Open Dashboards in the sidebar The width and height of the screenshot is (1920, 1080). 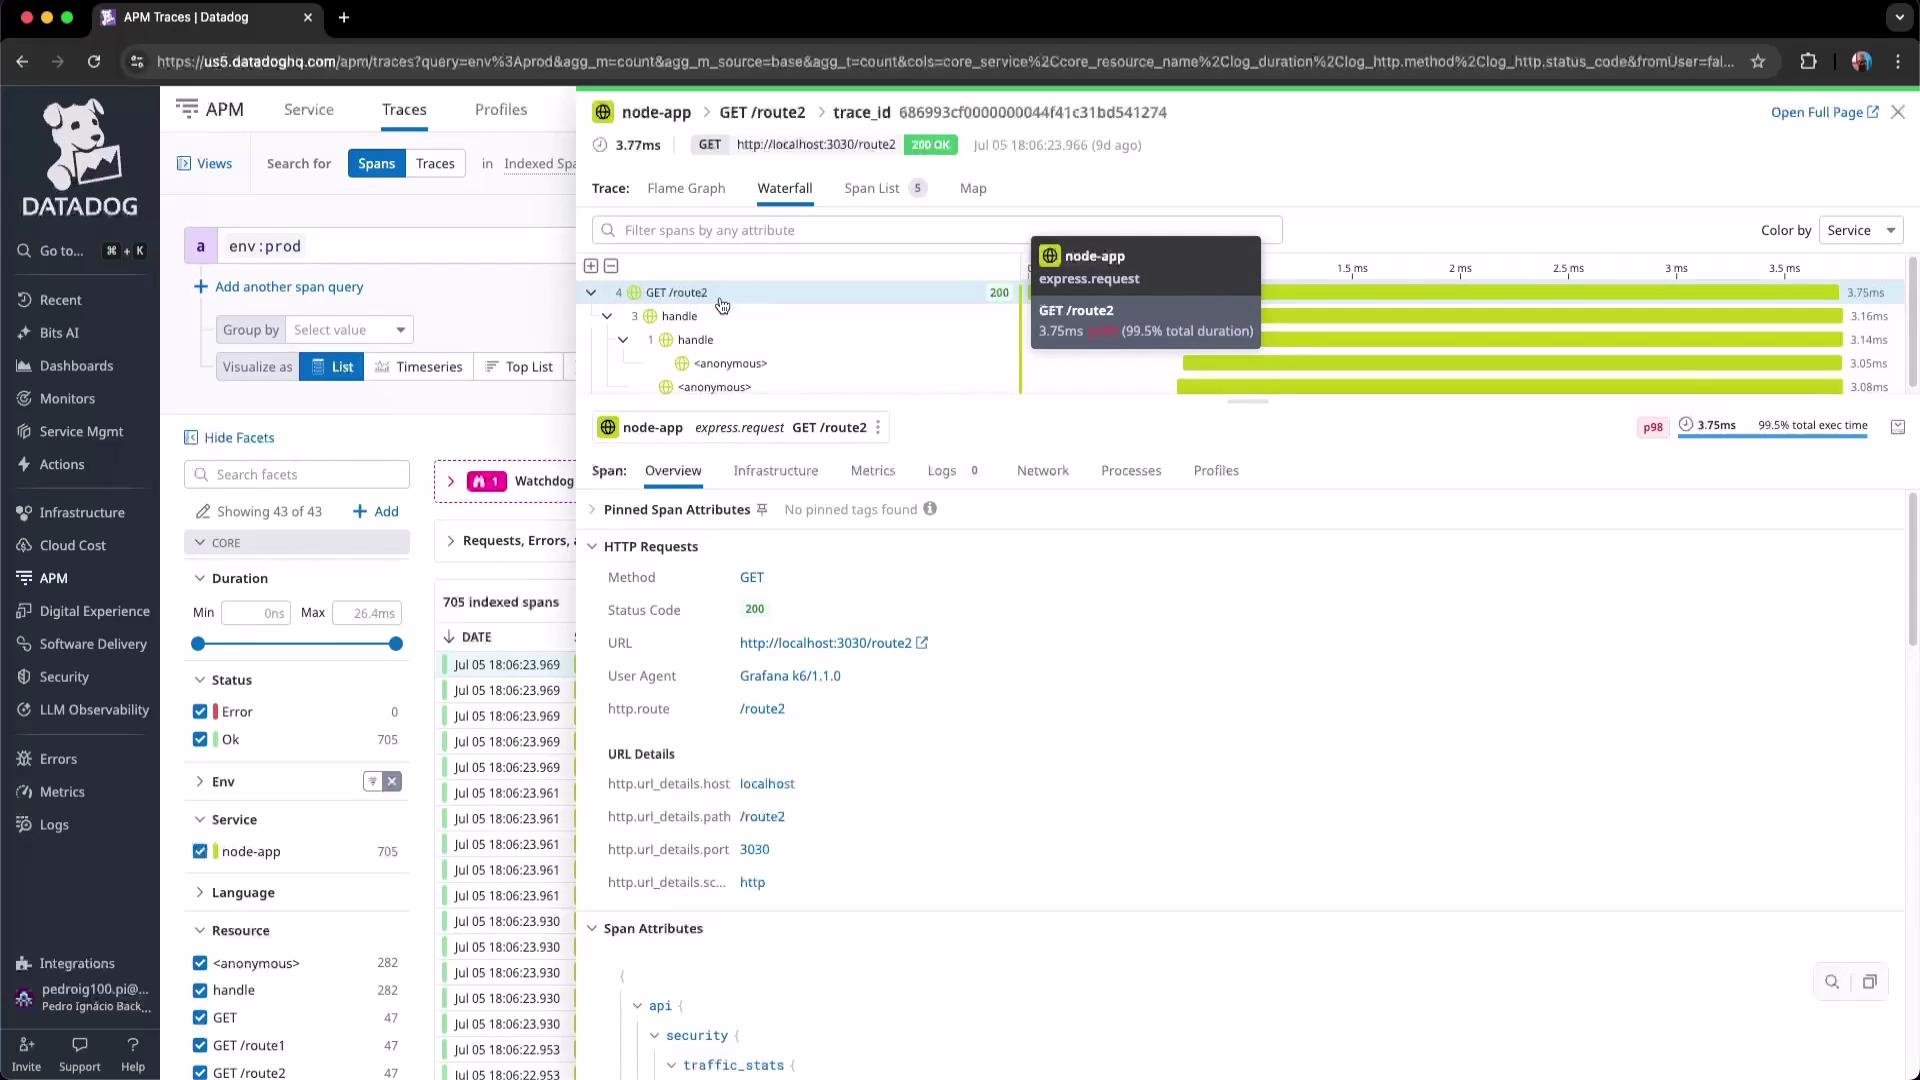(76, 366)
